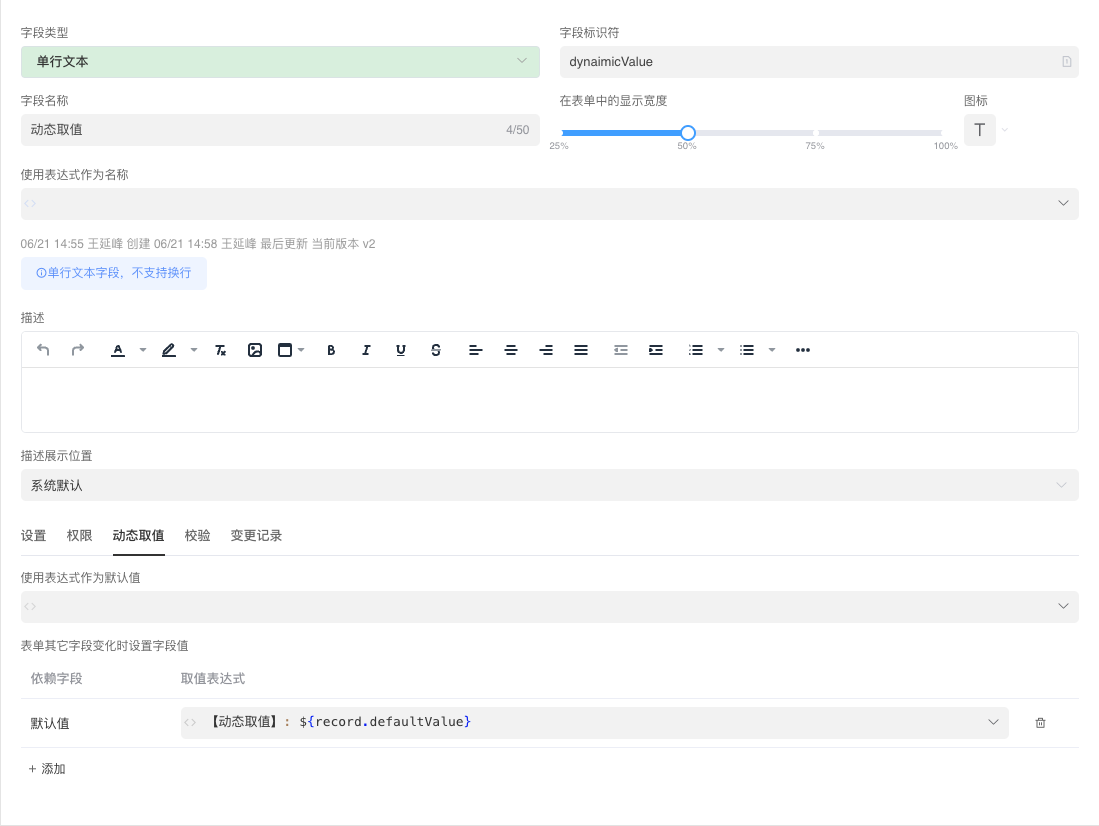Switch to the 校验 tab

[x=198, y=536]
